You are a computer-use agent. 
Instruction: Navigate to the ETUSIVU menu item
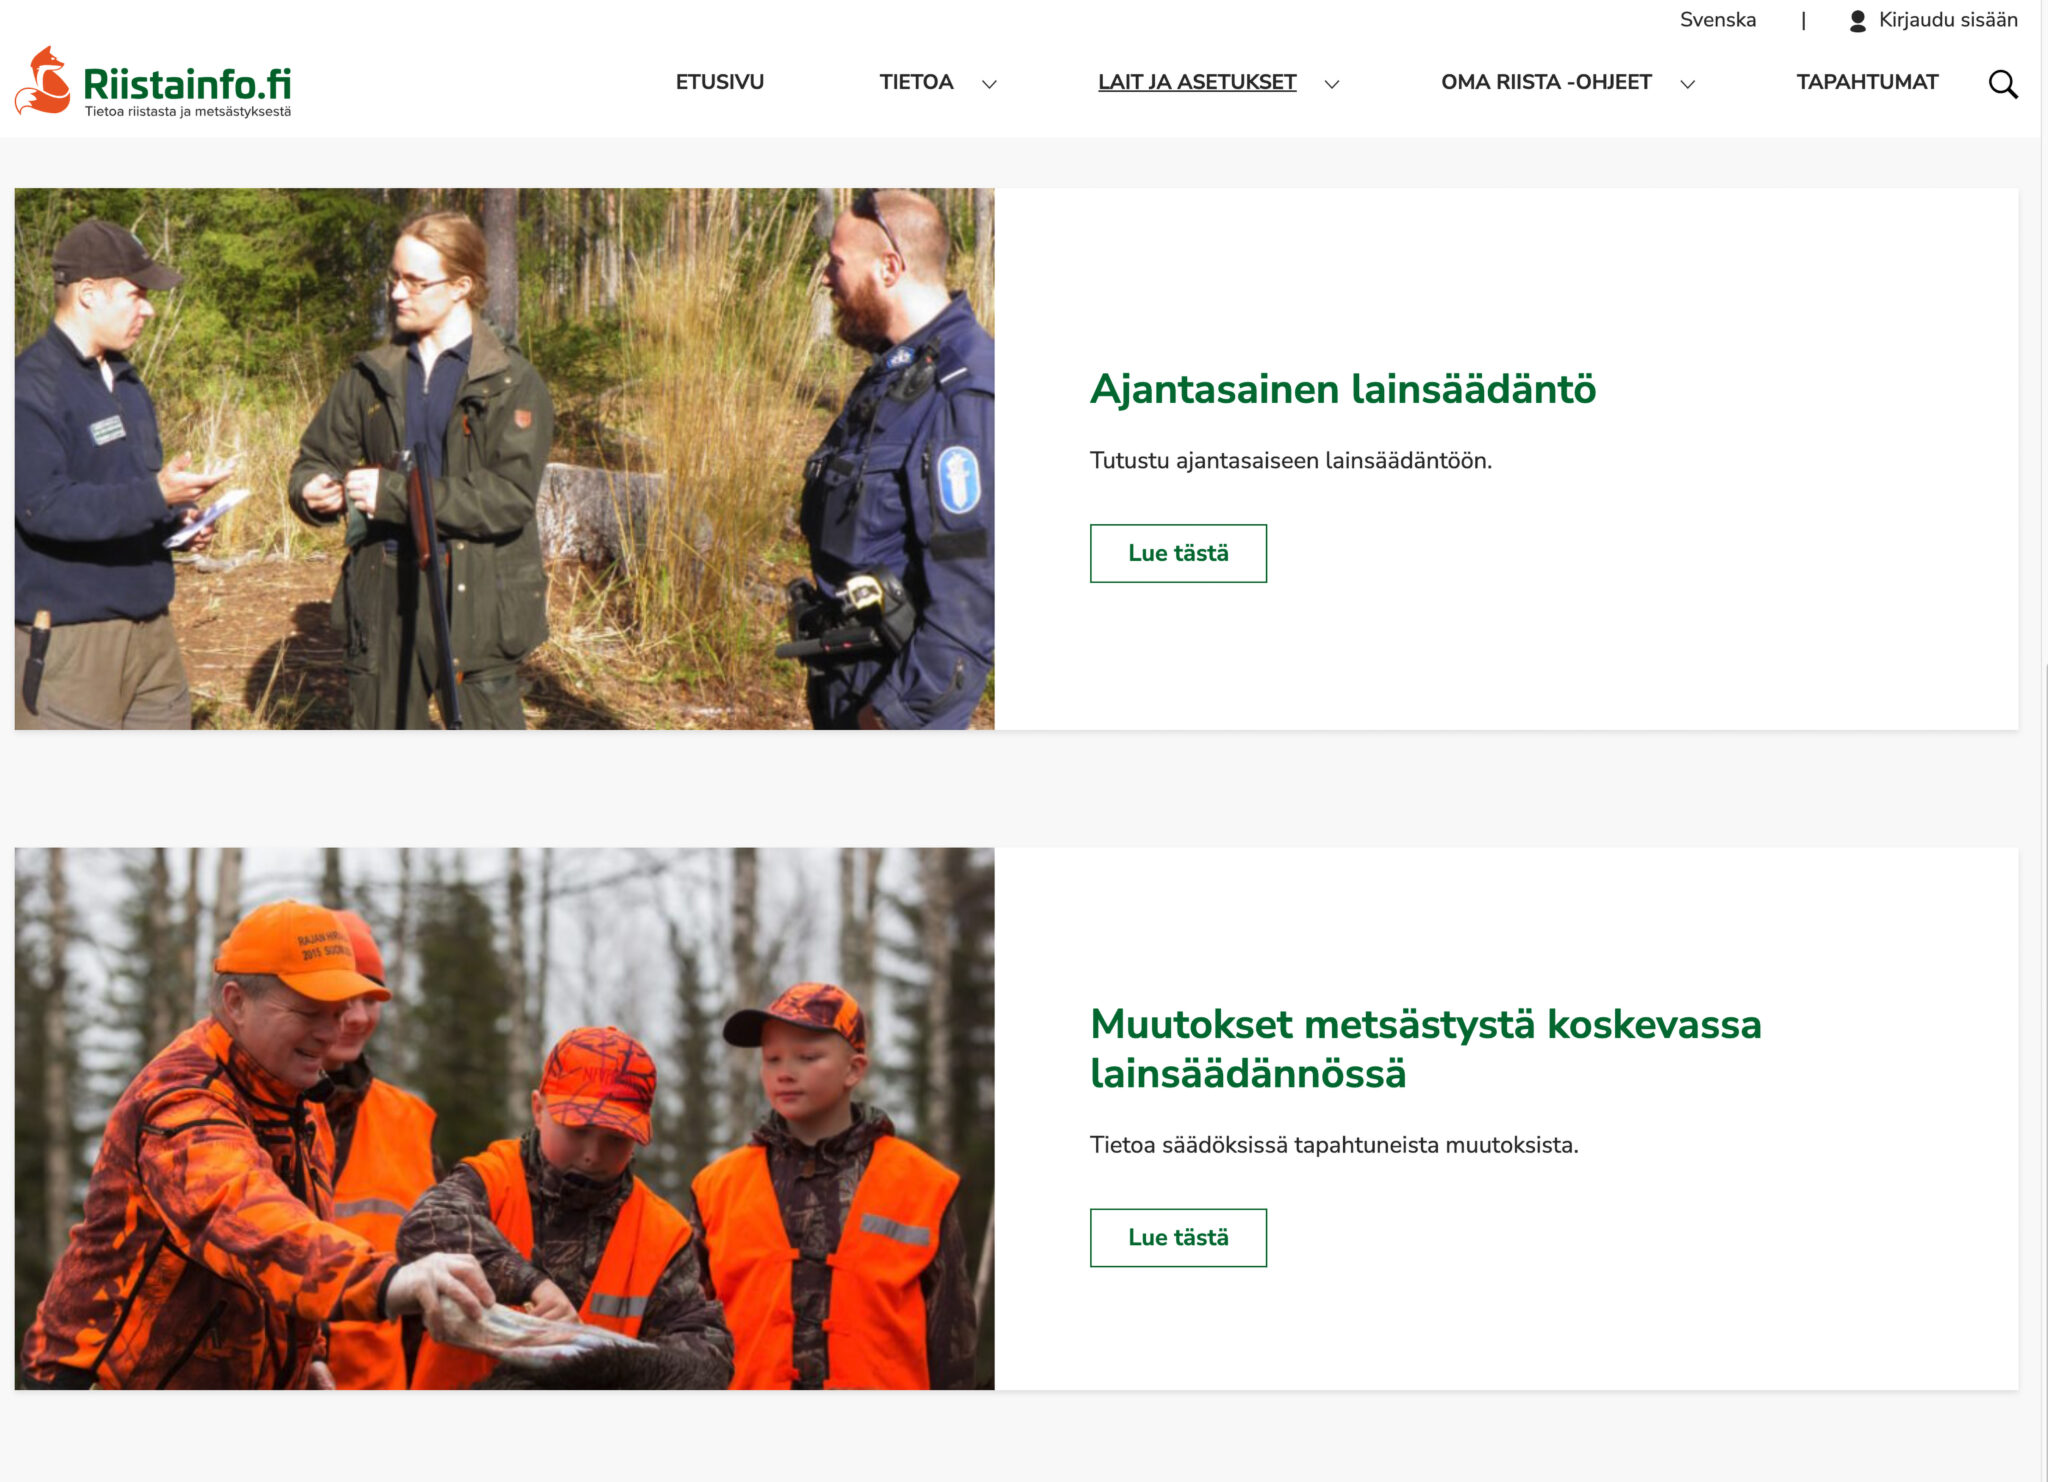coord(720,82)
